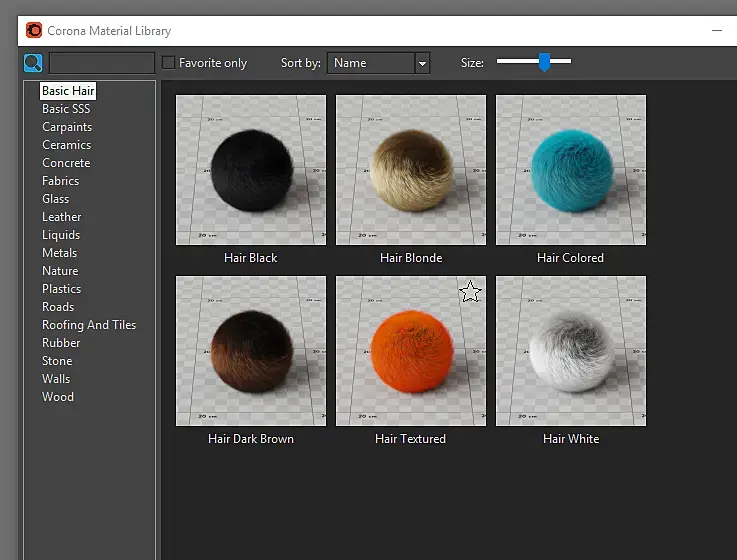Open the Glass materials category

pos(56,199)
